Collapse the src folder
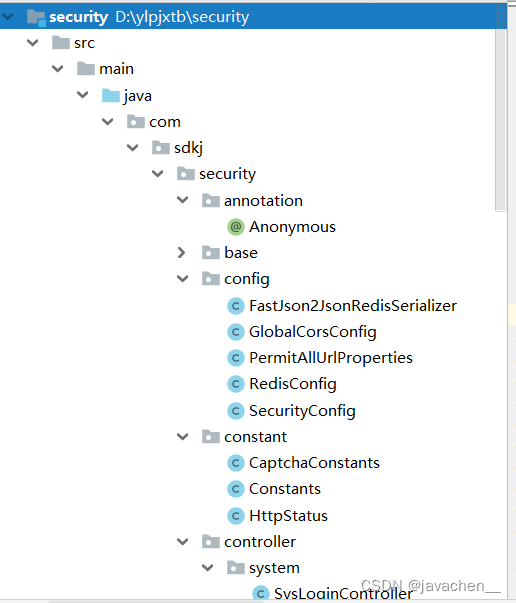Viewport: 516px width, 603px height. point(33,42)
